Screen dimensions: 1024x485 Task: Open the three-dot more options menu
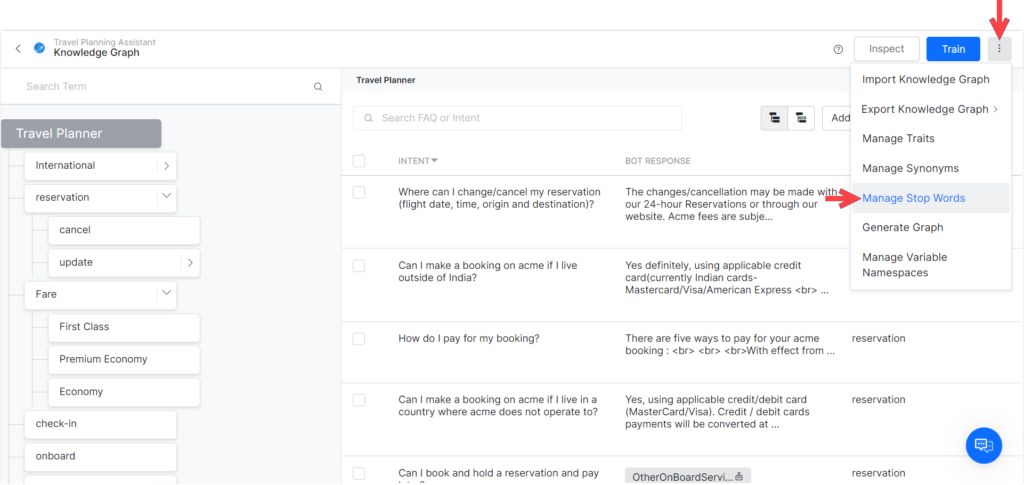coord(999,49)
